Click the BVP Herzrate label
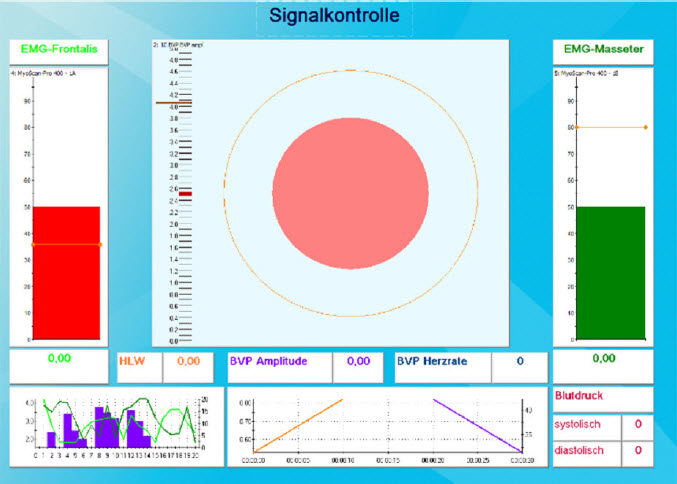Image resolution: width=677 pixels, height=484 pixels. [432, 361]
